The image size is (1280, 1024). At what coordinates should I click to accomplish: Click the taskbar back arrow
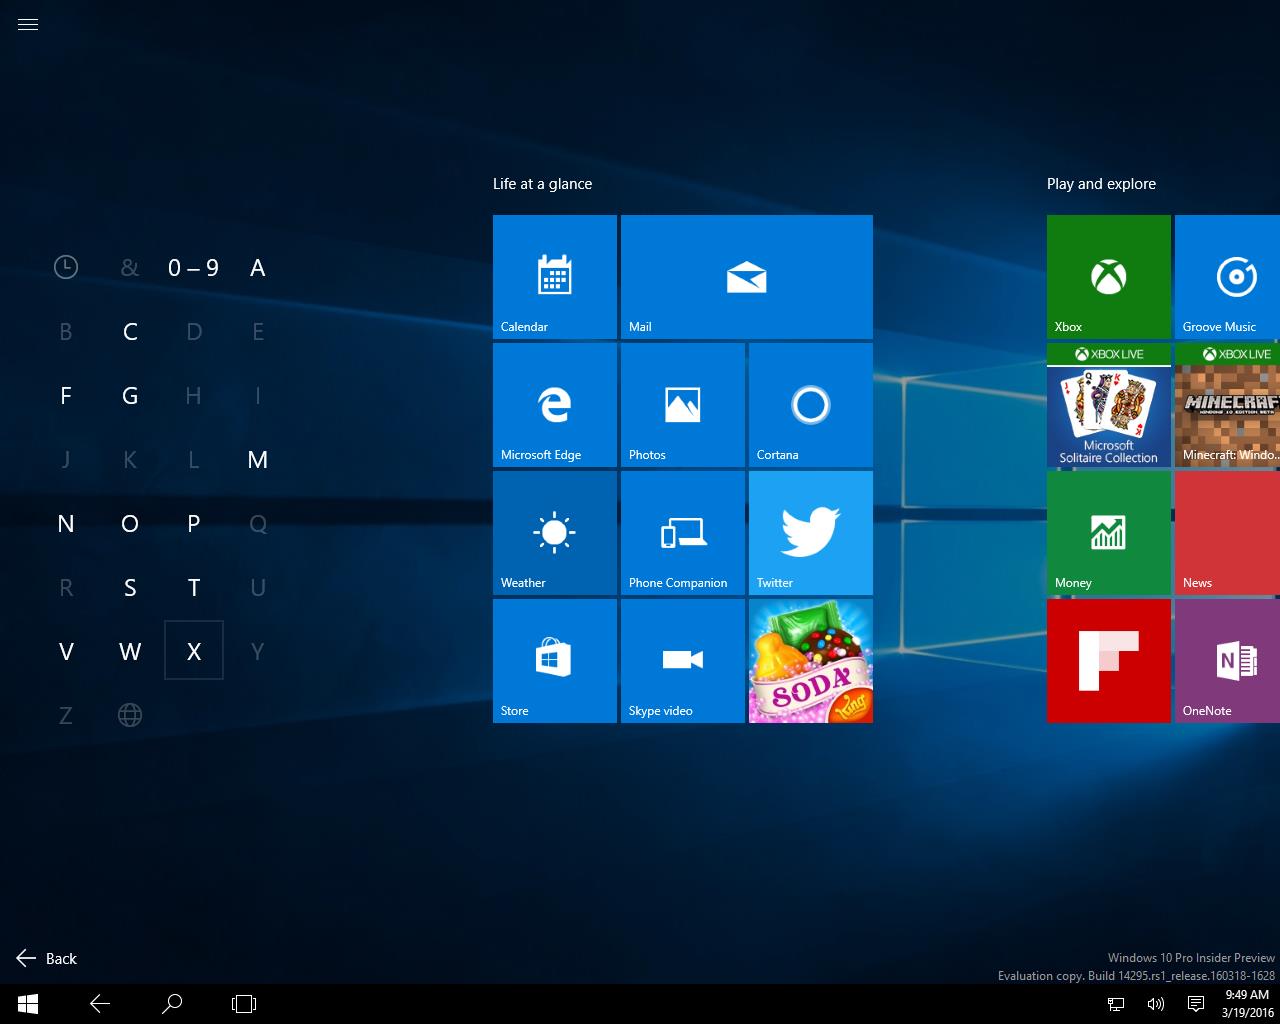100,1004
